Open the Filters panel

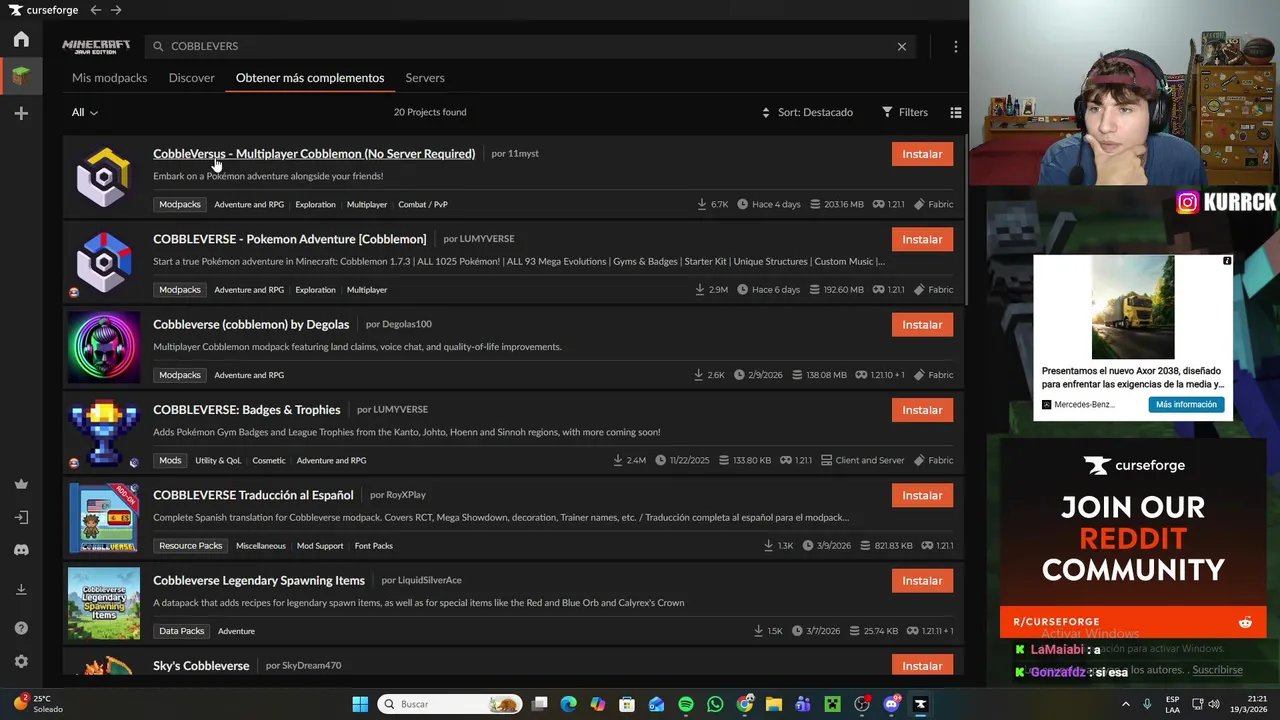pos(905,112)
